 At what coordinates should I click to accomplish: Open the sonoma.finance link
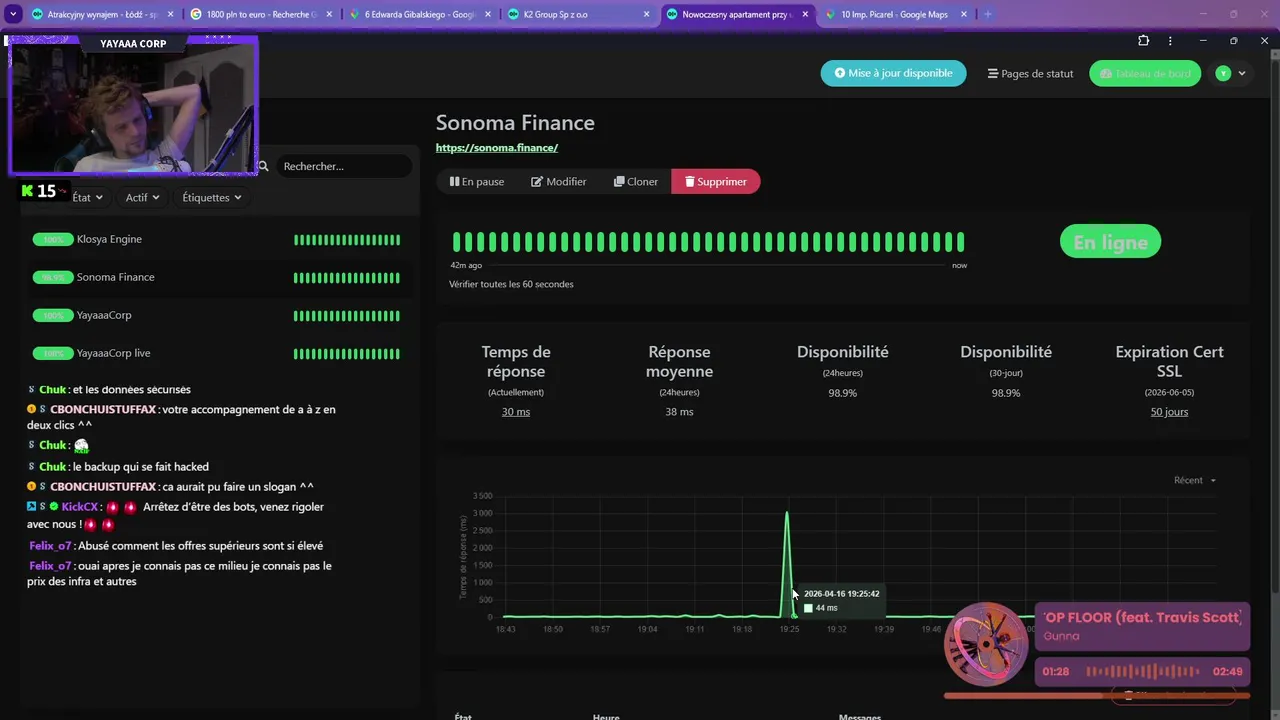tap(496, 148)
